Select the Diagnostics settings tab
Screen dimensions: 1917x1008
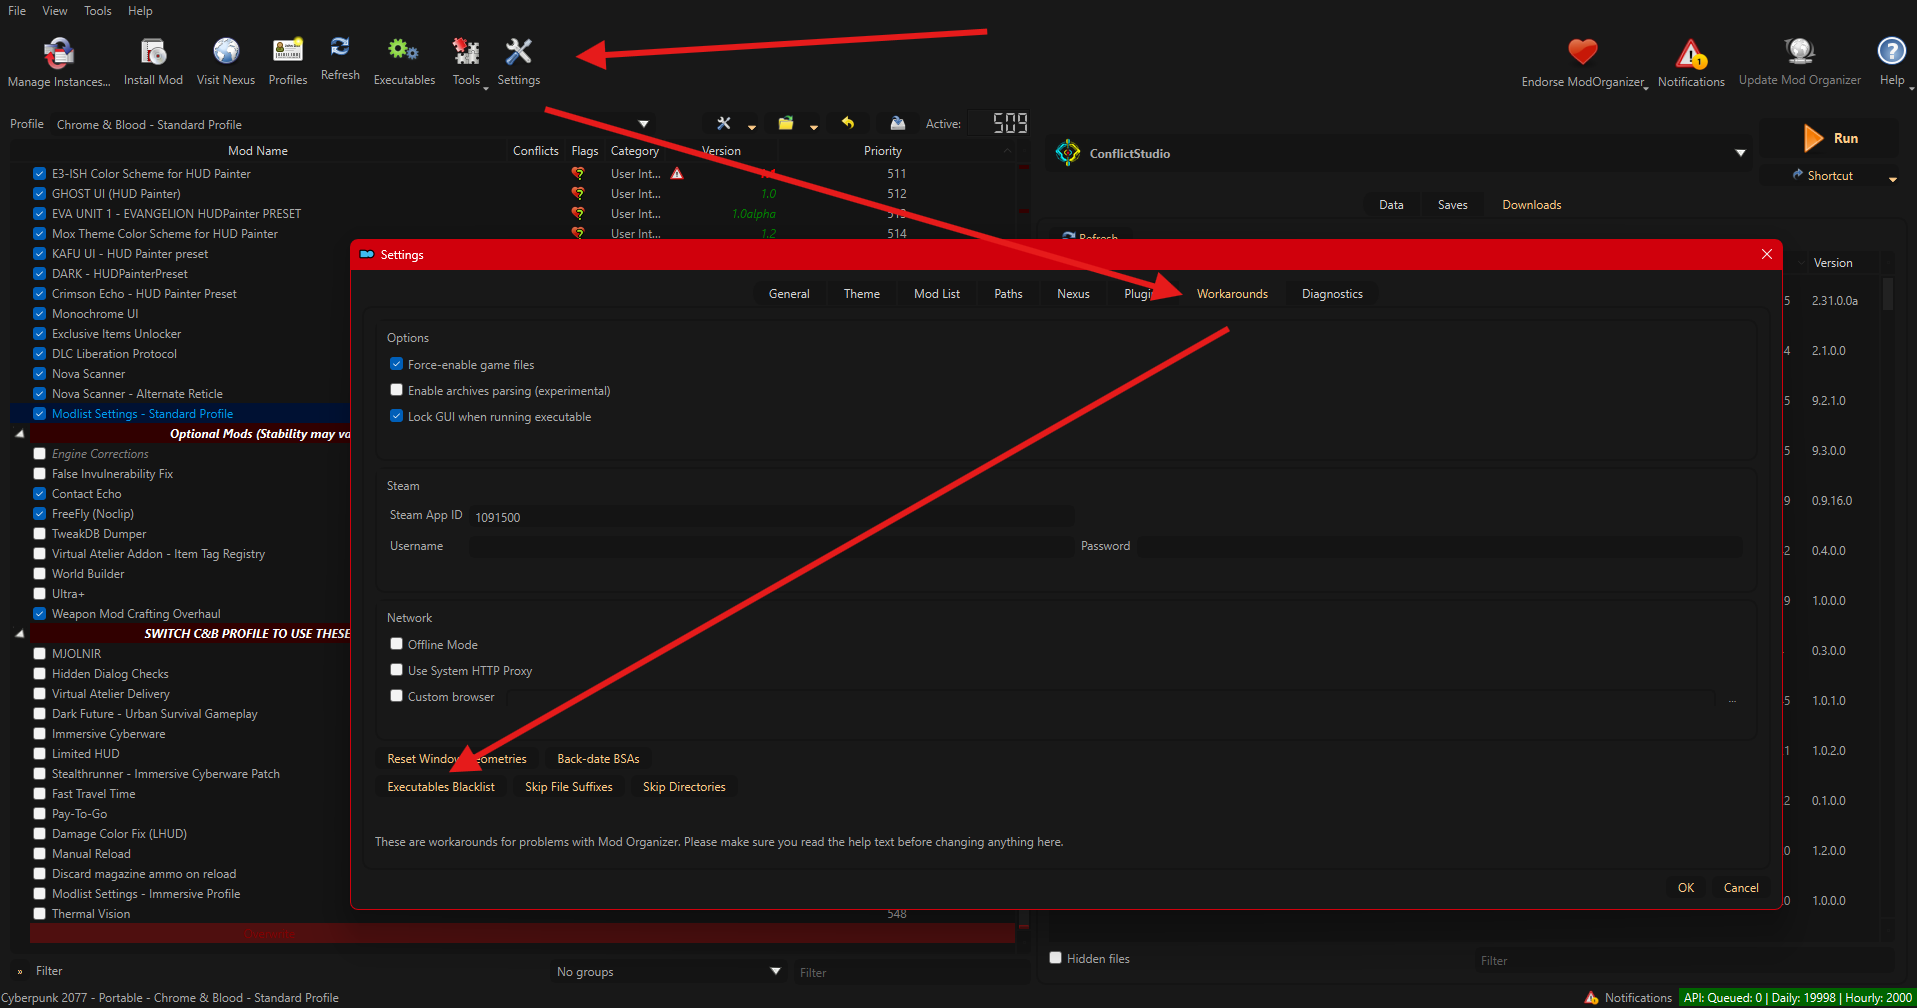1332,294
